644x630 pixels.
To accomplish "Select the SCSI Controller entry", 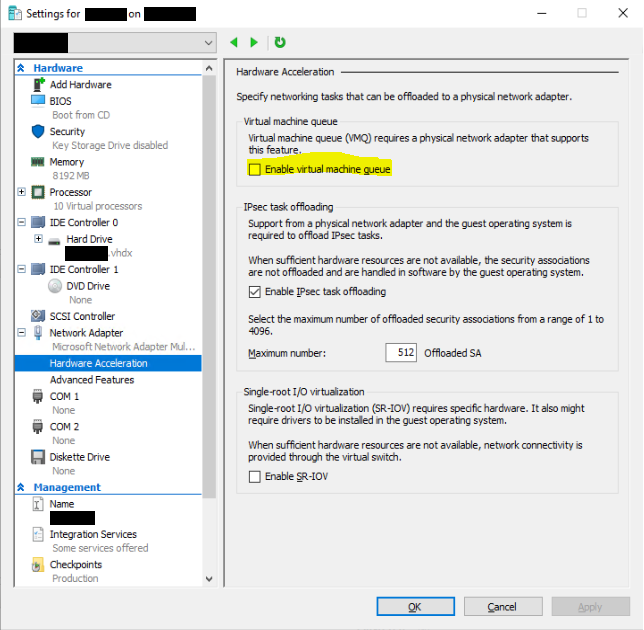I will (x=82, y=316).
